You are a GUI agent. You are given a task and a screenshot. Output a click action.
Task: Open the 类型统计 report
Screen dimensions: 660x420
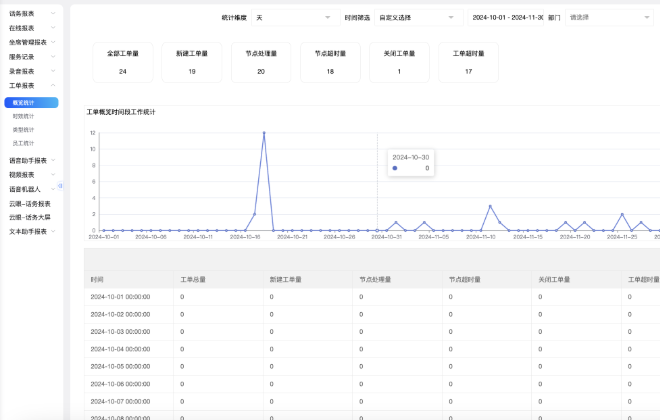point(24,130)
